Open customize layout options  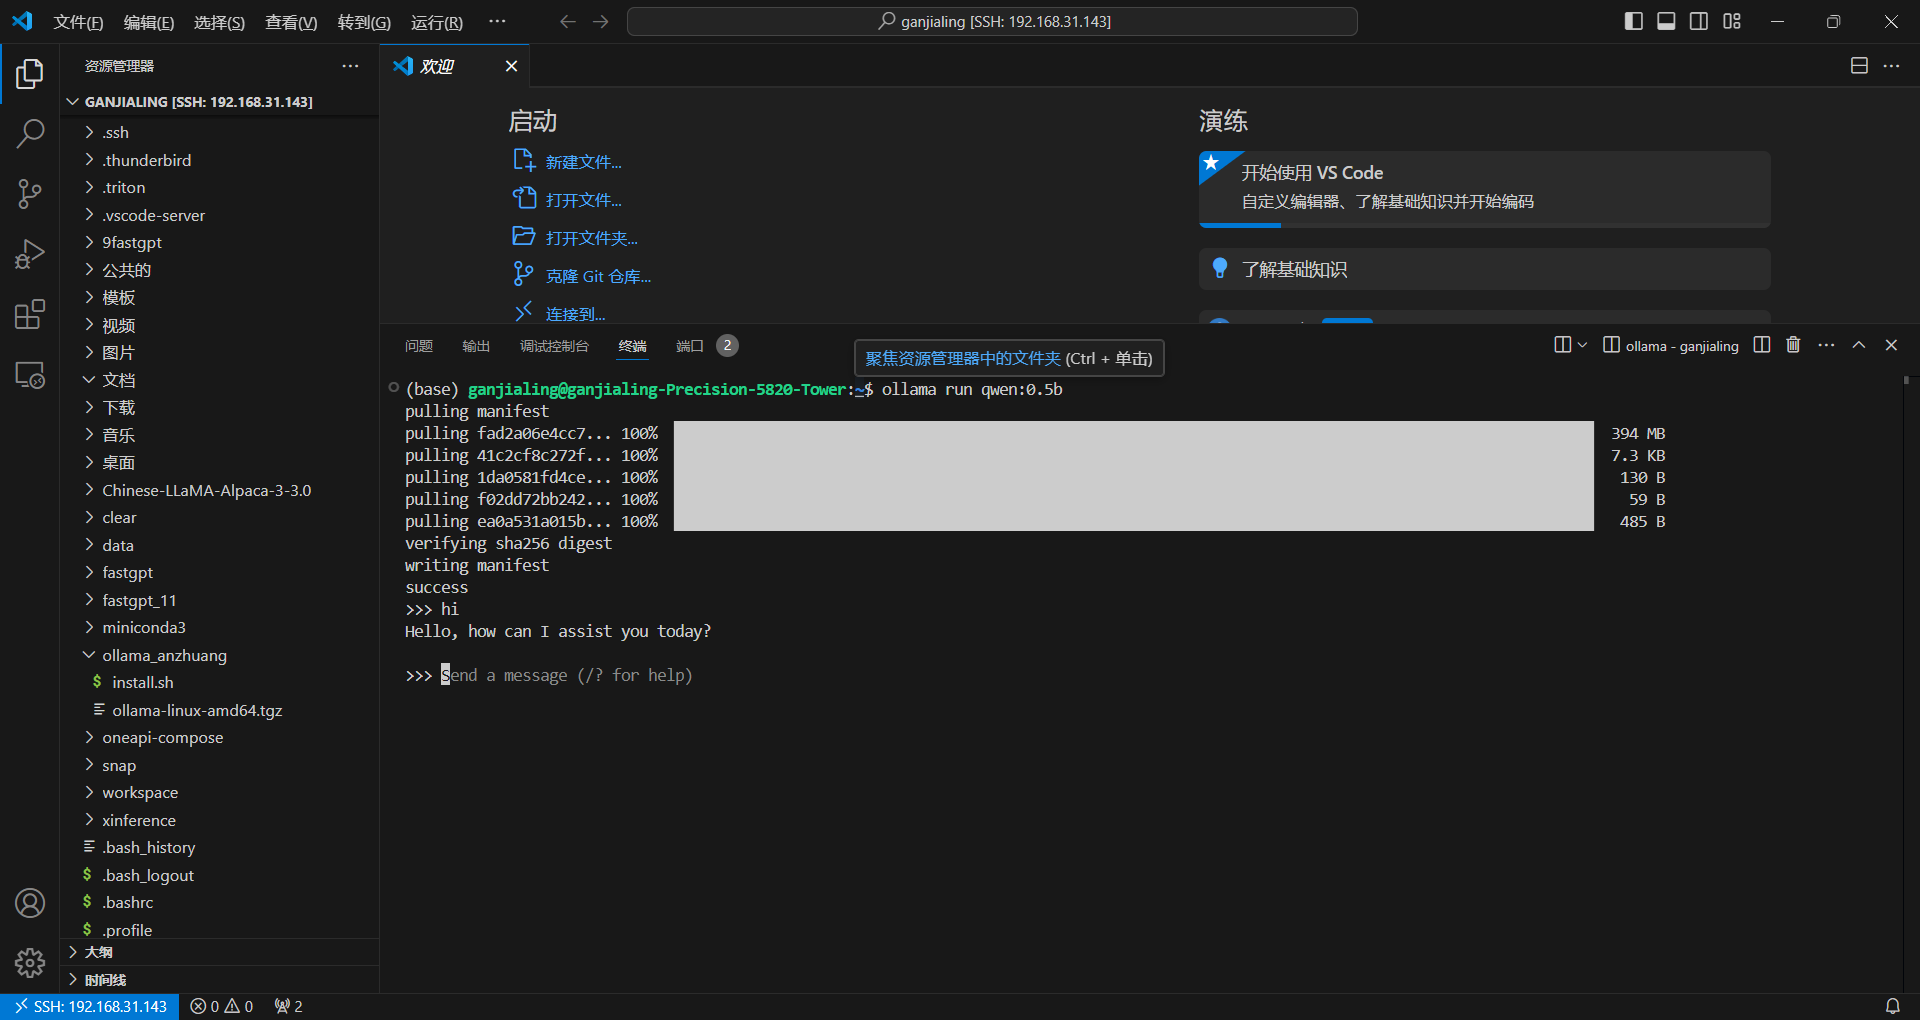(1732, 21)
